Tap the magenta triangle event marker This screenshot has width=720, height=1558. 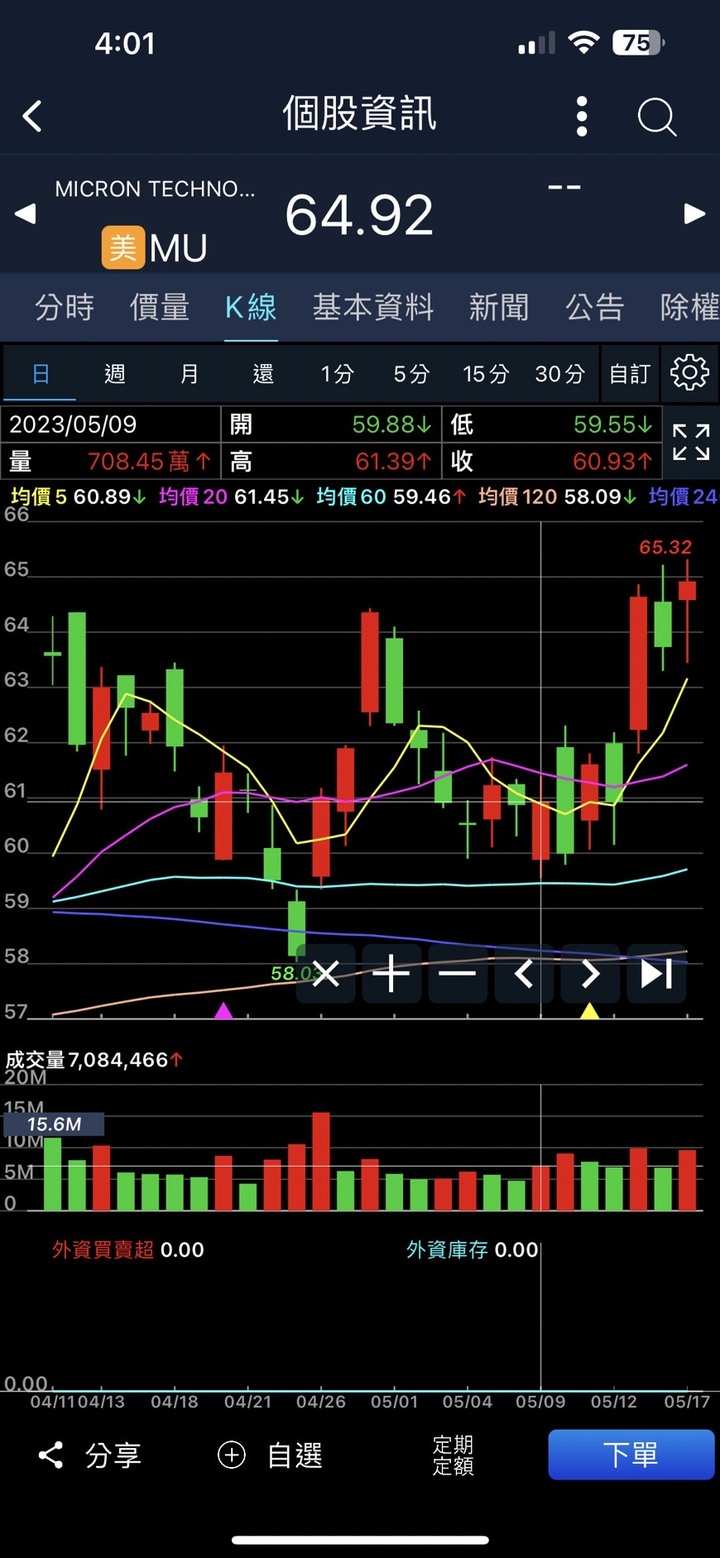[x=223, y=1011]
